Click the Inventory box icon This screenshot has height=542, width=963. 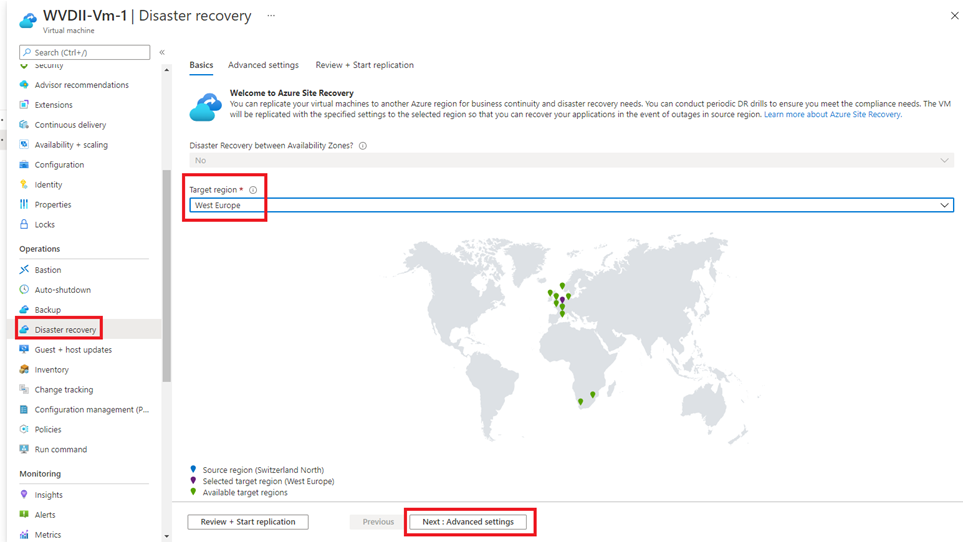[x=24, y=370]
